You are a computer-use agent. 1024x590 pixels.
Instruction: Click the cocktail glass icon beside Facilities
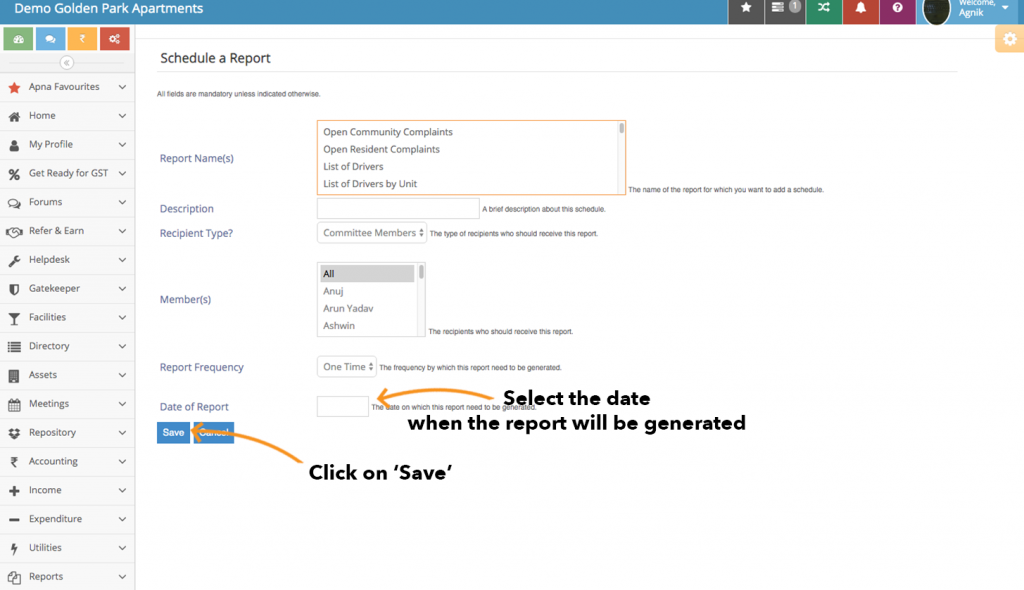tap(14, 318)
